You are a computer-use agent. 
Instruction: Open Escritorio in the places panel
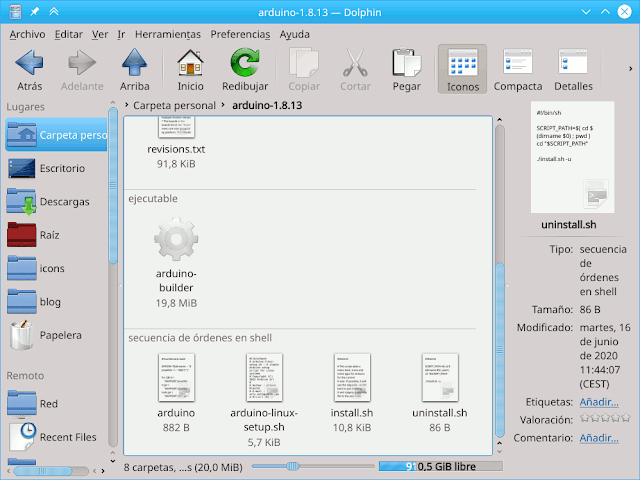[56, 168]
